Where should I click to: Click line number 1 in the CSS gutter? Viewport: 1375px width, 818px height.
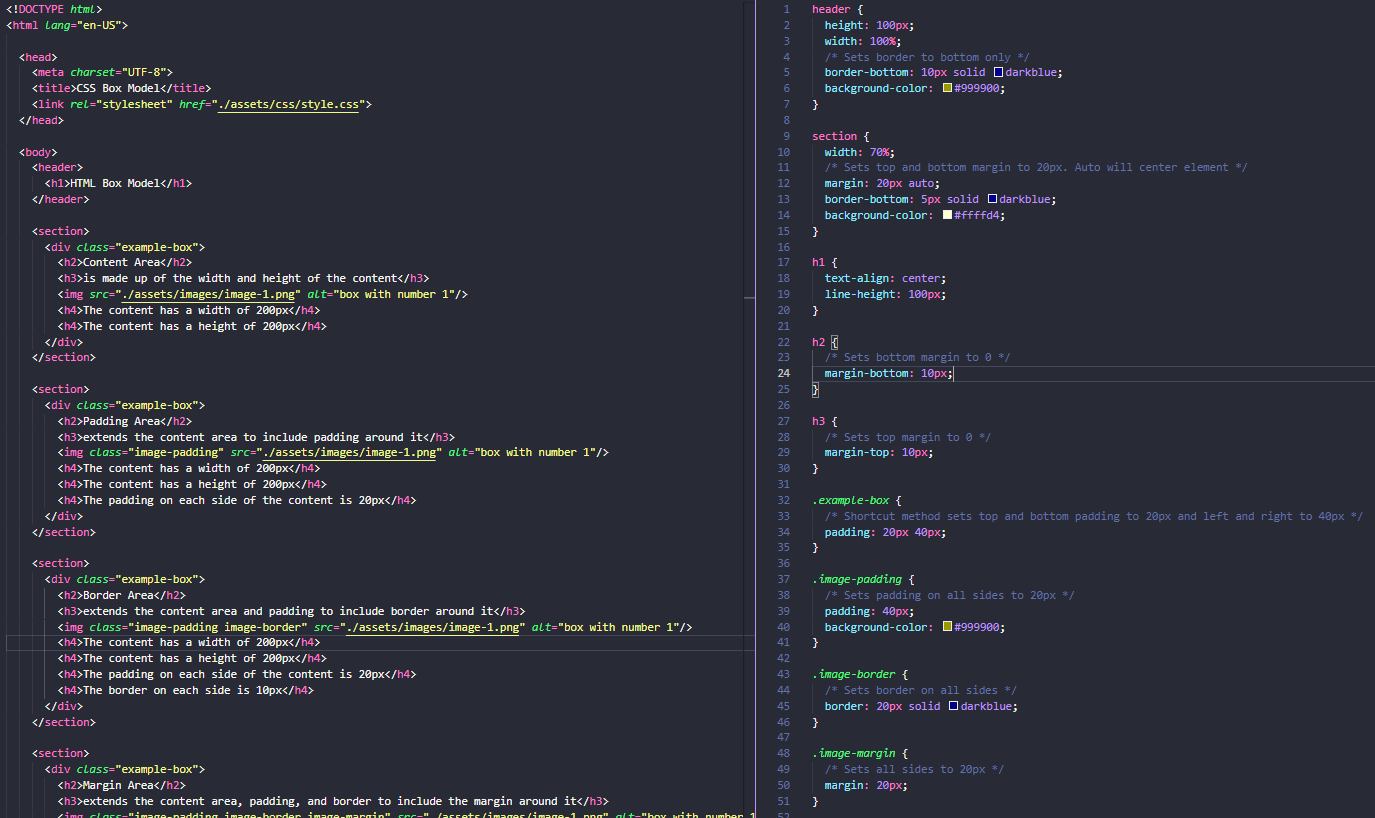point(786,9)
